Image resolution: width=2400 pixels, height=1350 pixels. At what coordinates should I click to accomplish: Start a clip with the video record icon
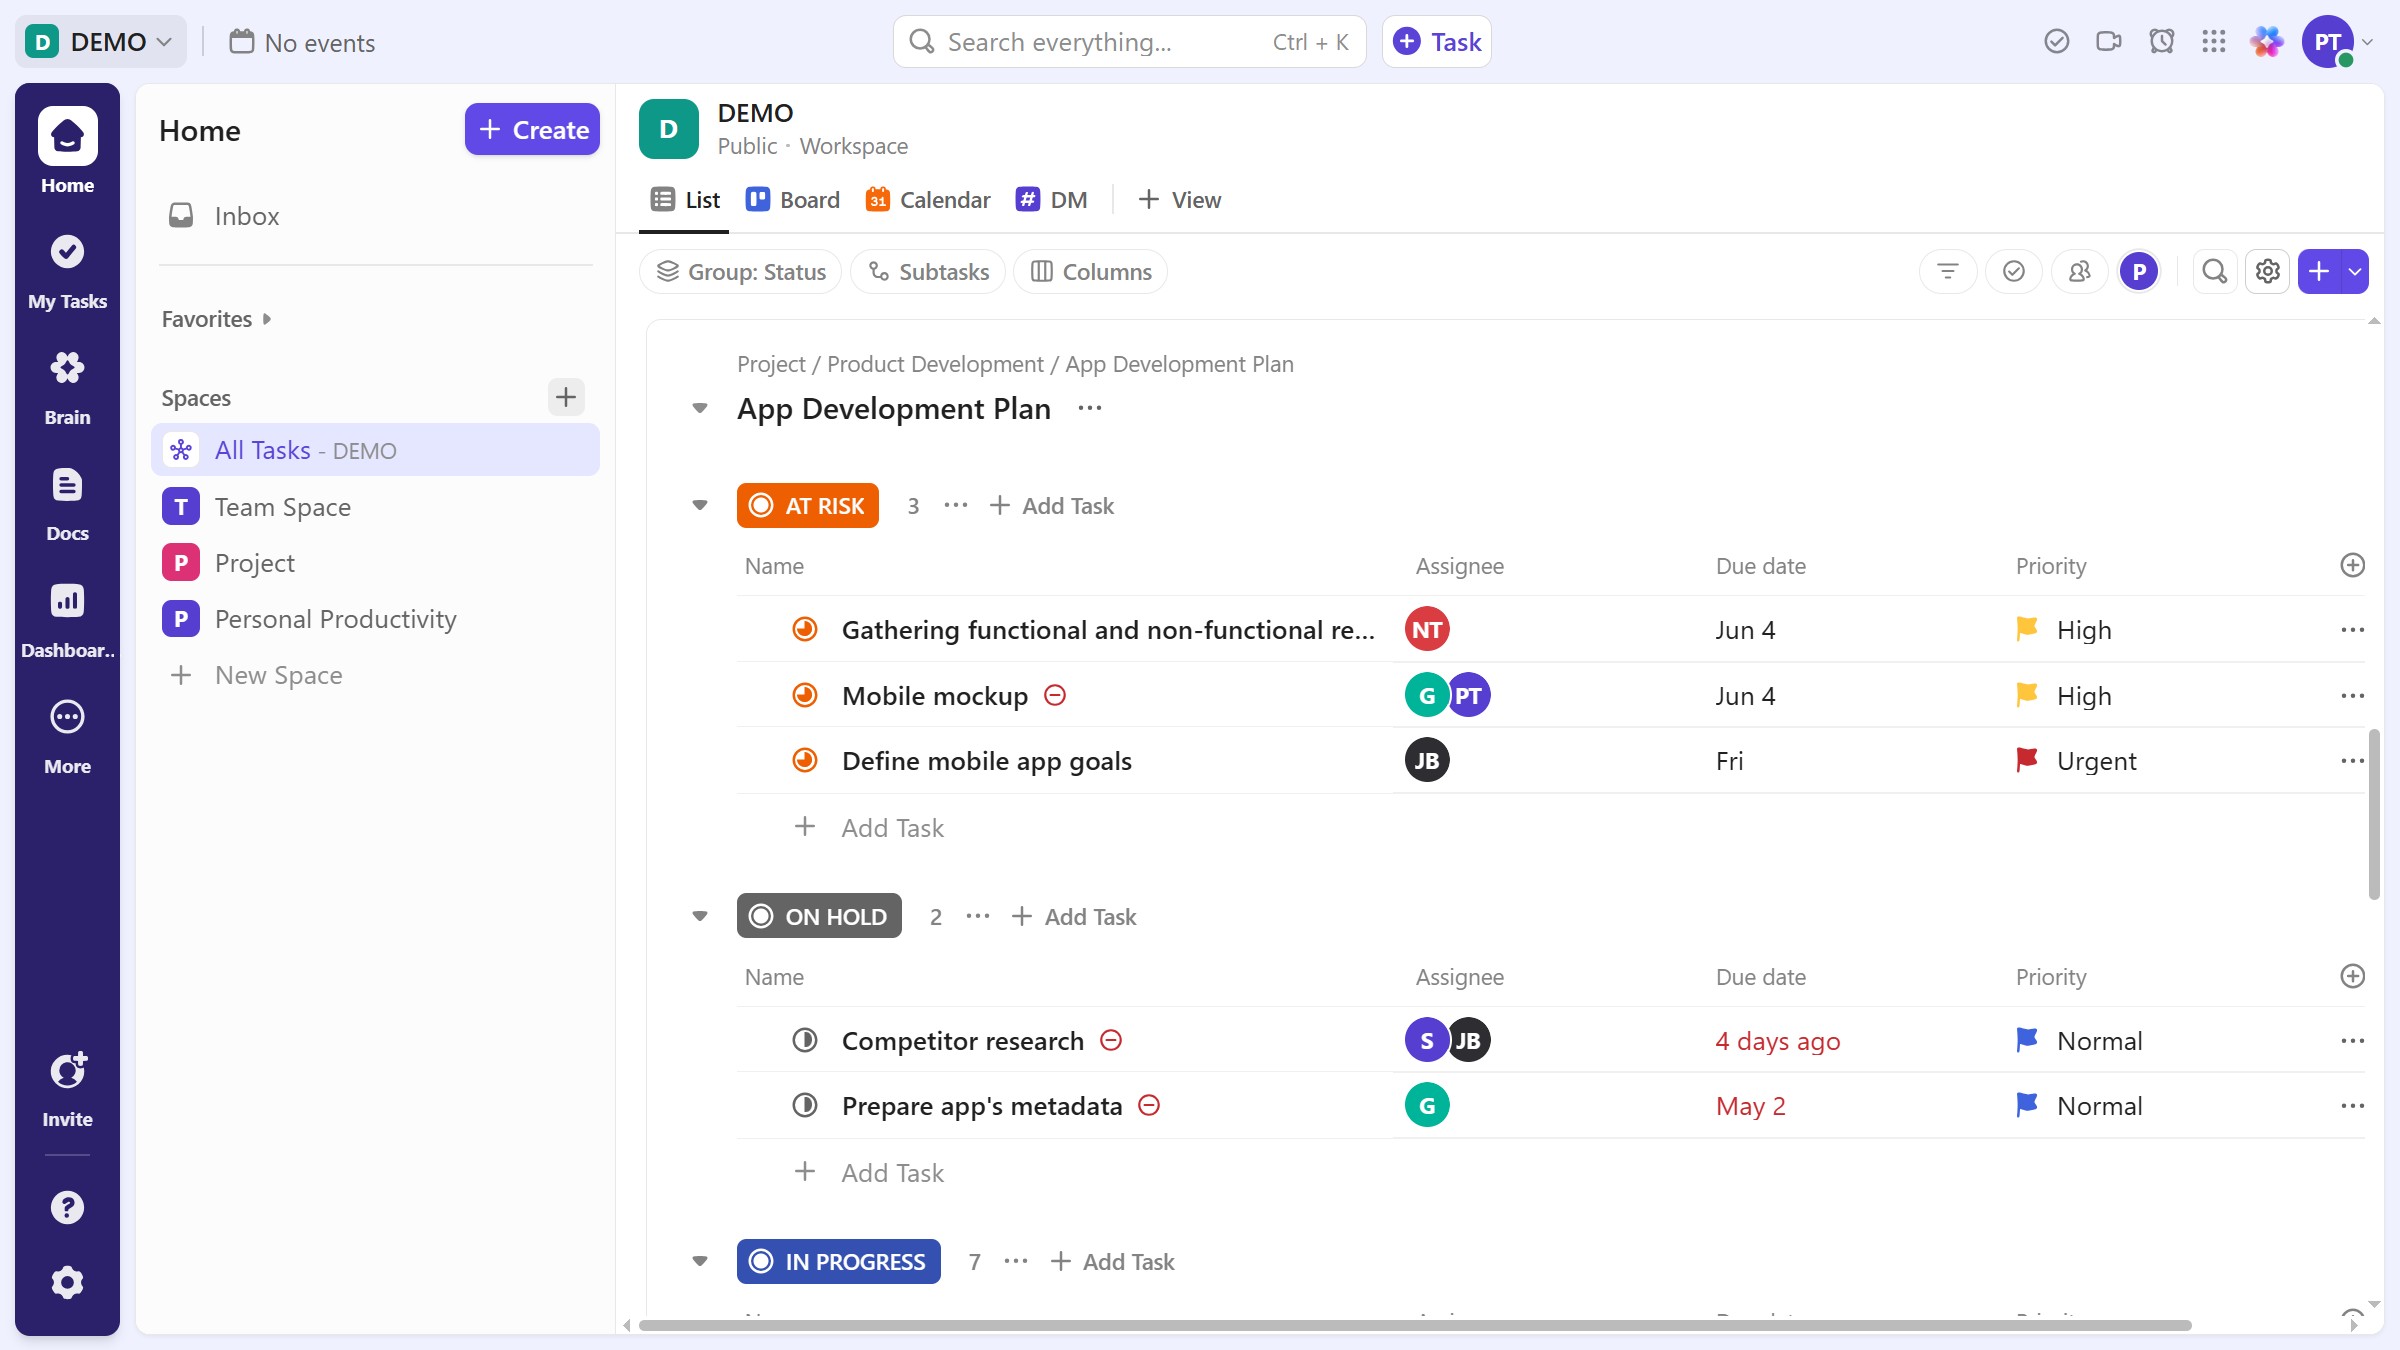[x=2109, y=41]
